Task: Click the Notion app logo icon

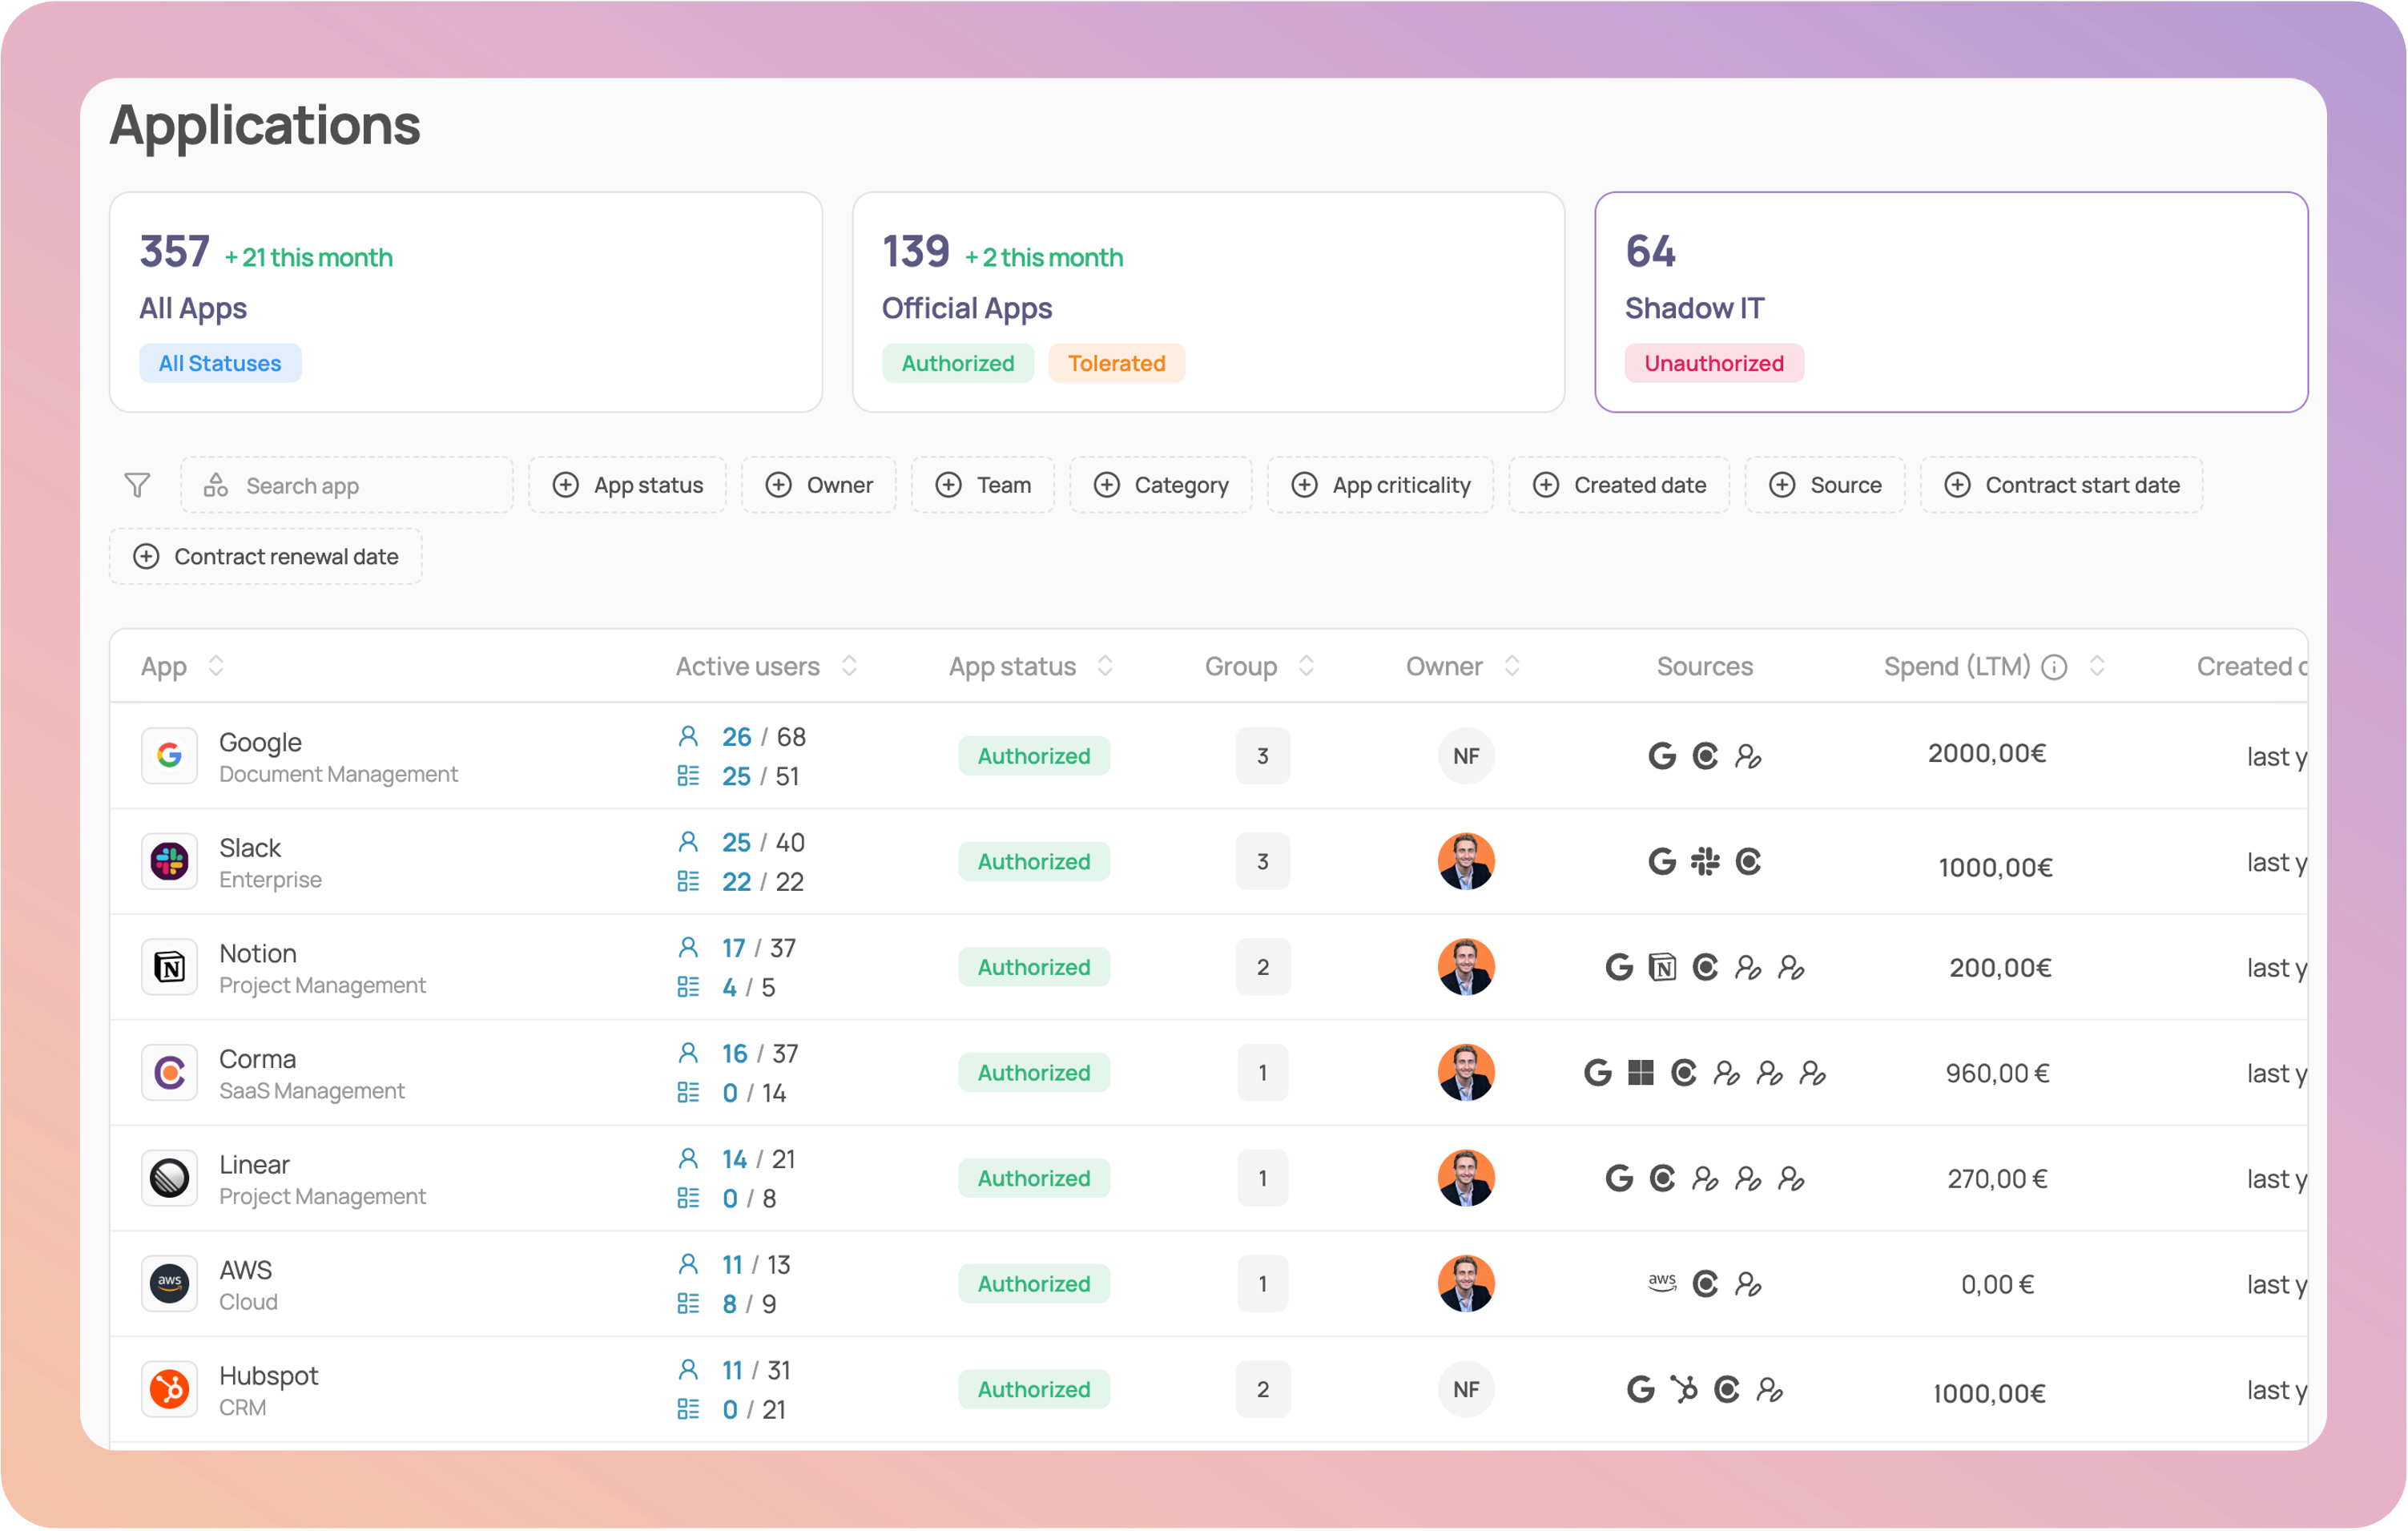Action: tap(169, 967)
